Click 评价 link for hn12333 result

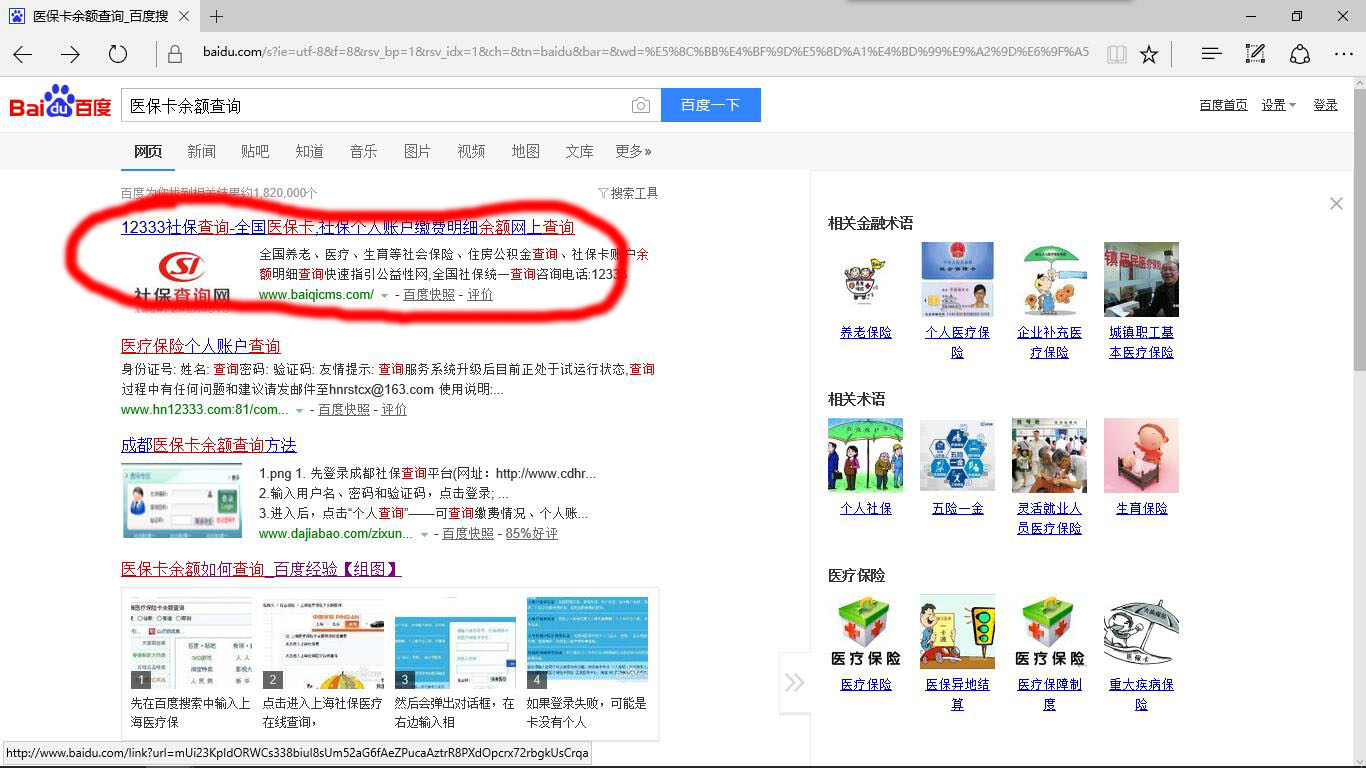(394, 410)
